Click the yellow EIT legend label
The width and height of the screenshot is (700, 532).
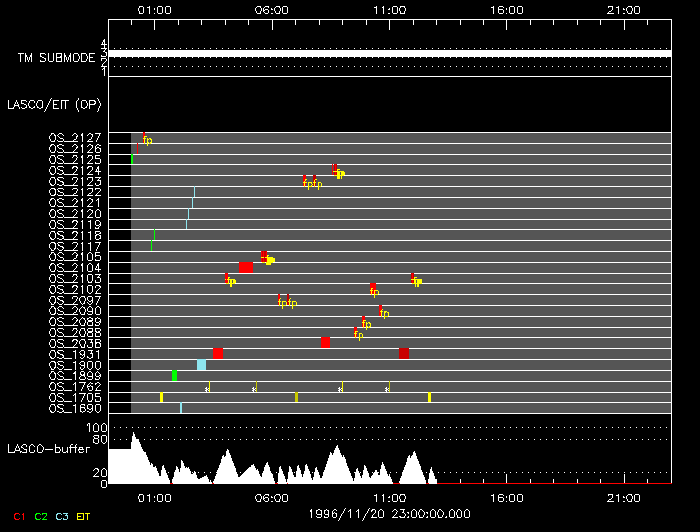[84, 516]
